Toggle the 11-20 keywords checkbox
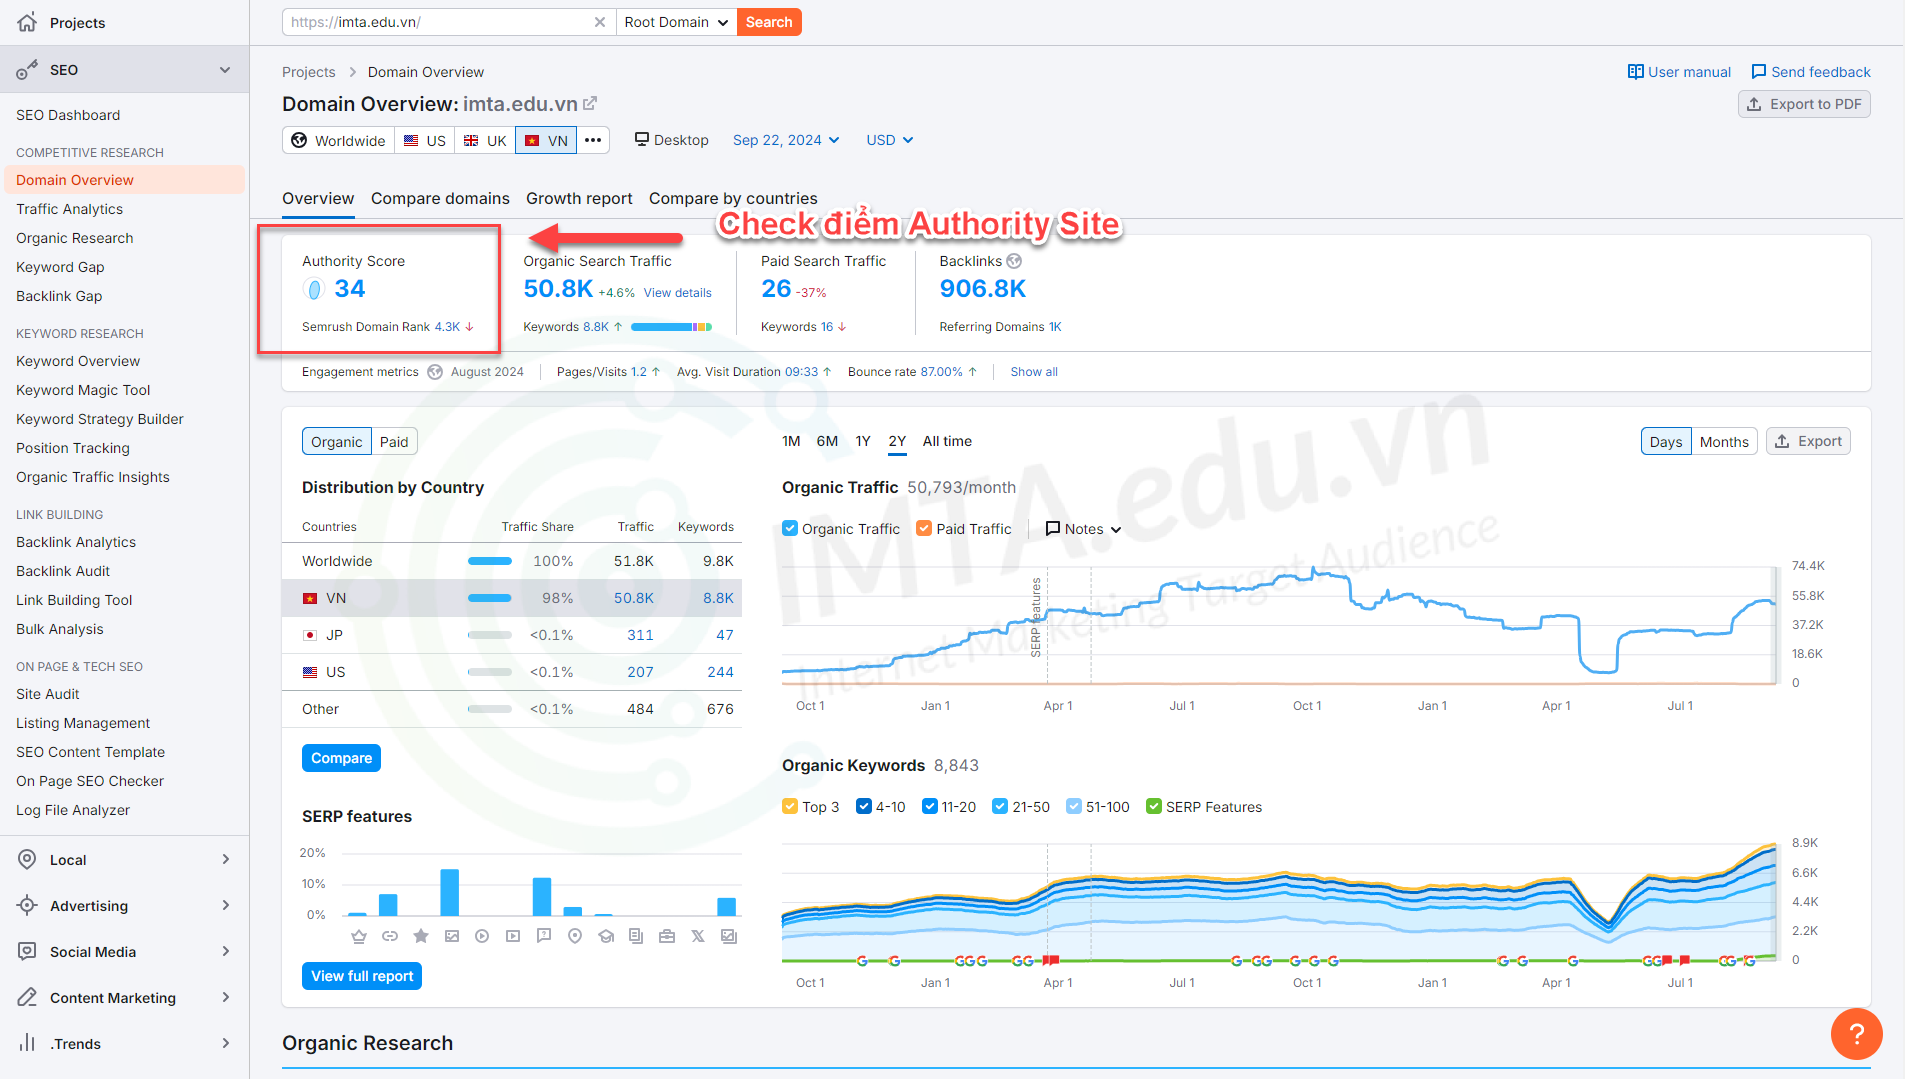Image resolution: width=1905 pixels, height=1079 pixels. (930, 807)
